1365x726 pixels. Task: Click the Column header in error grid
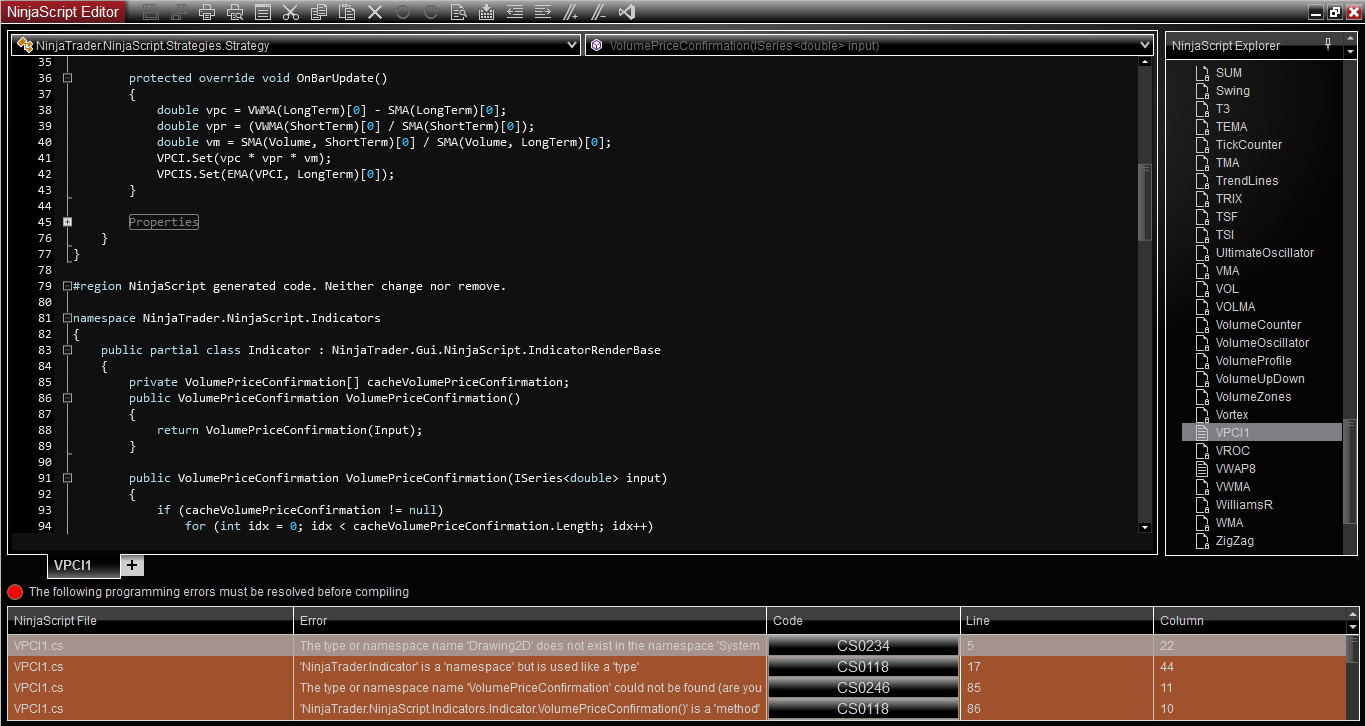click(x=1249, y=621)
